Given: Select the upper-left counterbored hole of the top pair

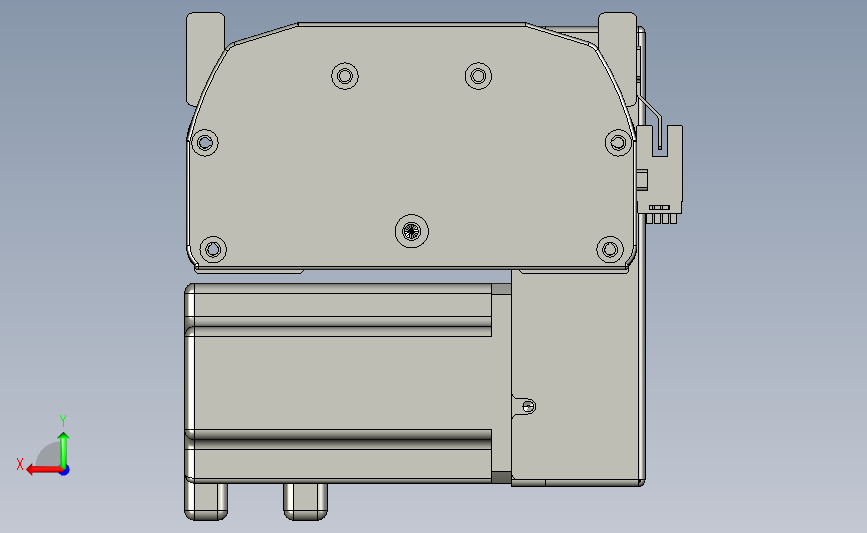Looking at the screenshot, I should [x=345, y=76].
